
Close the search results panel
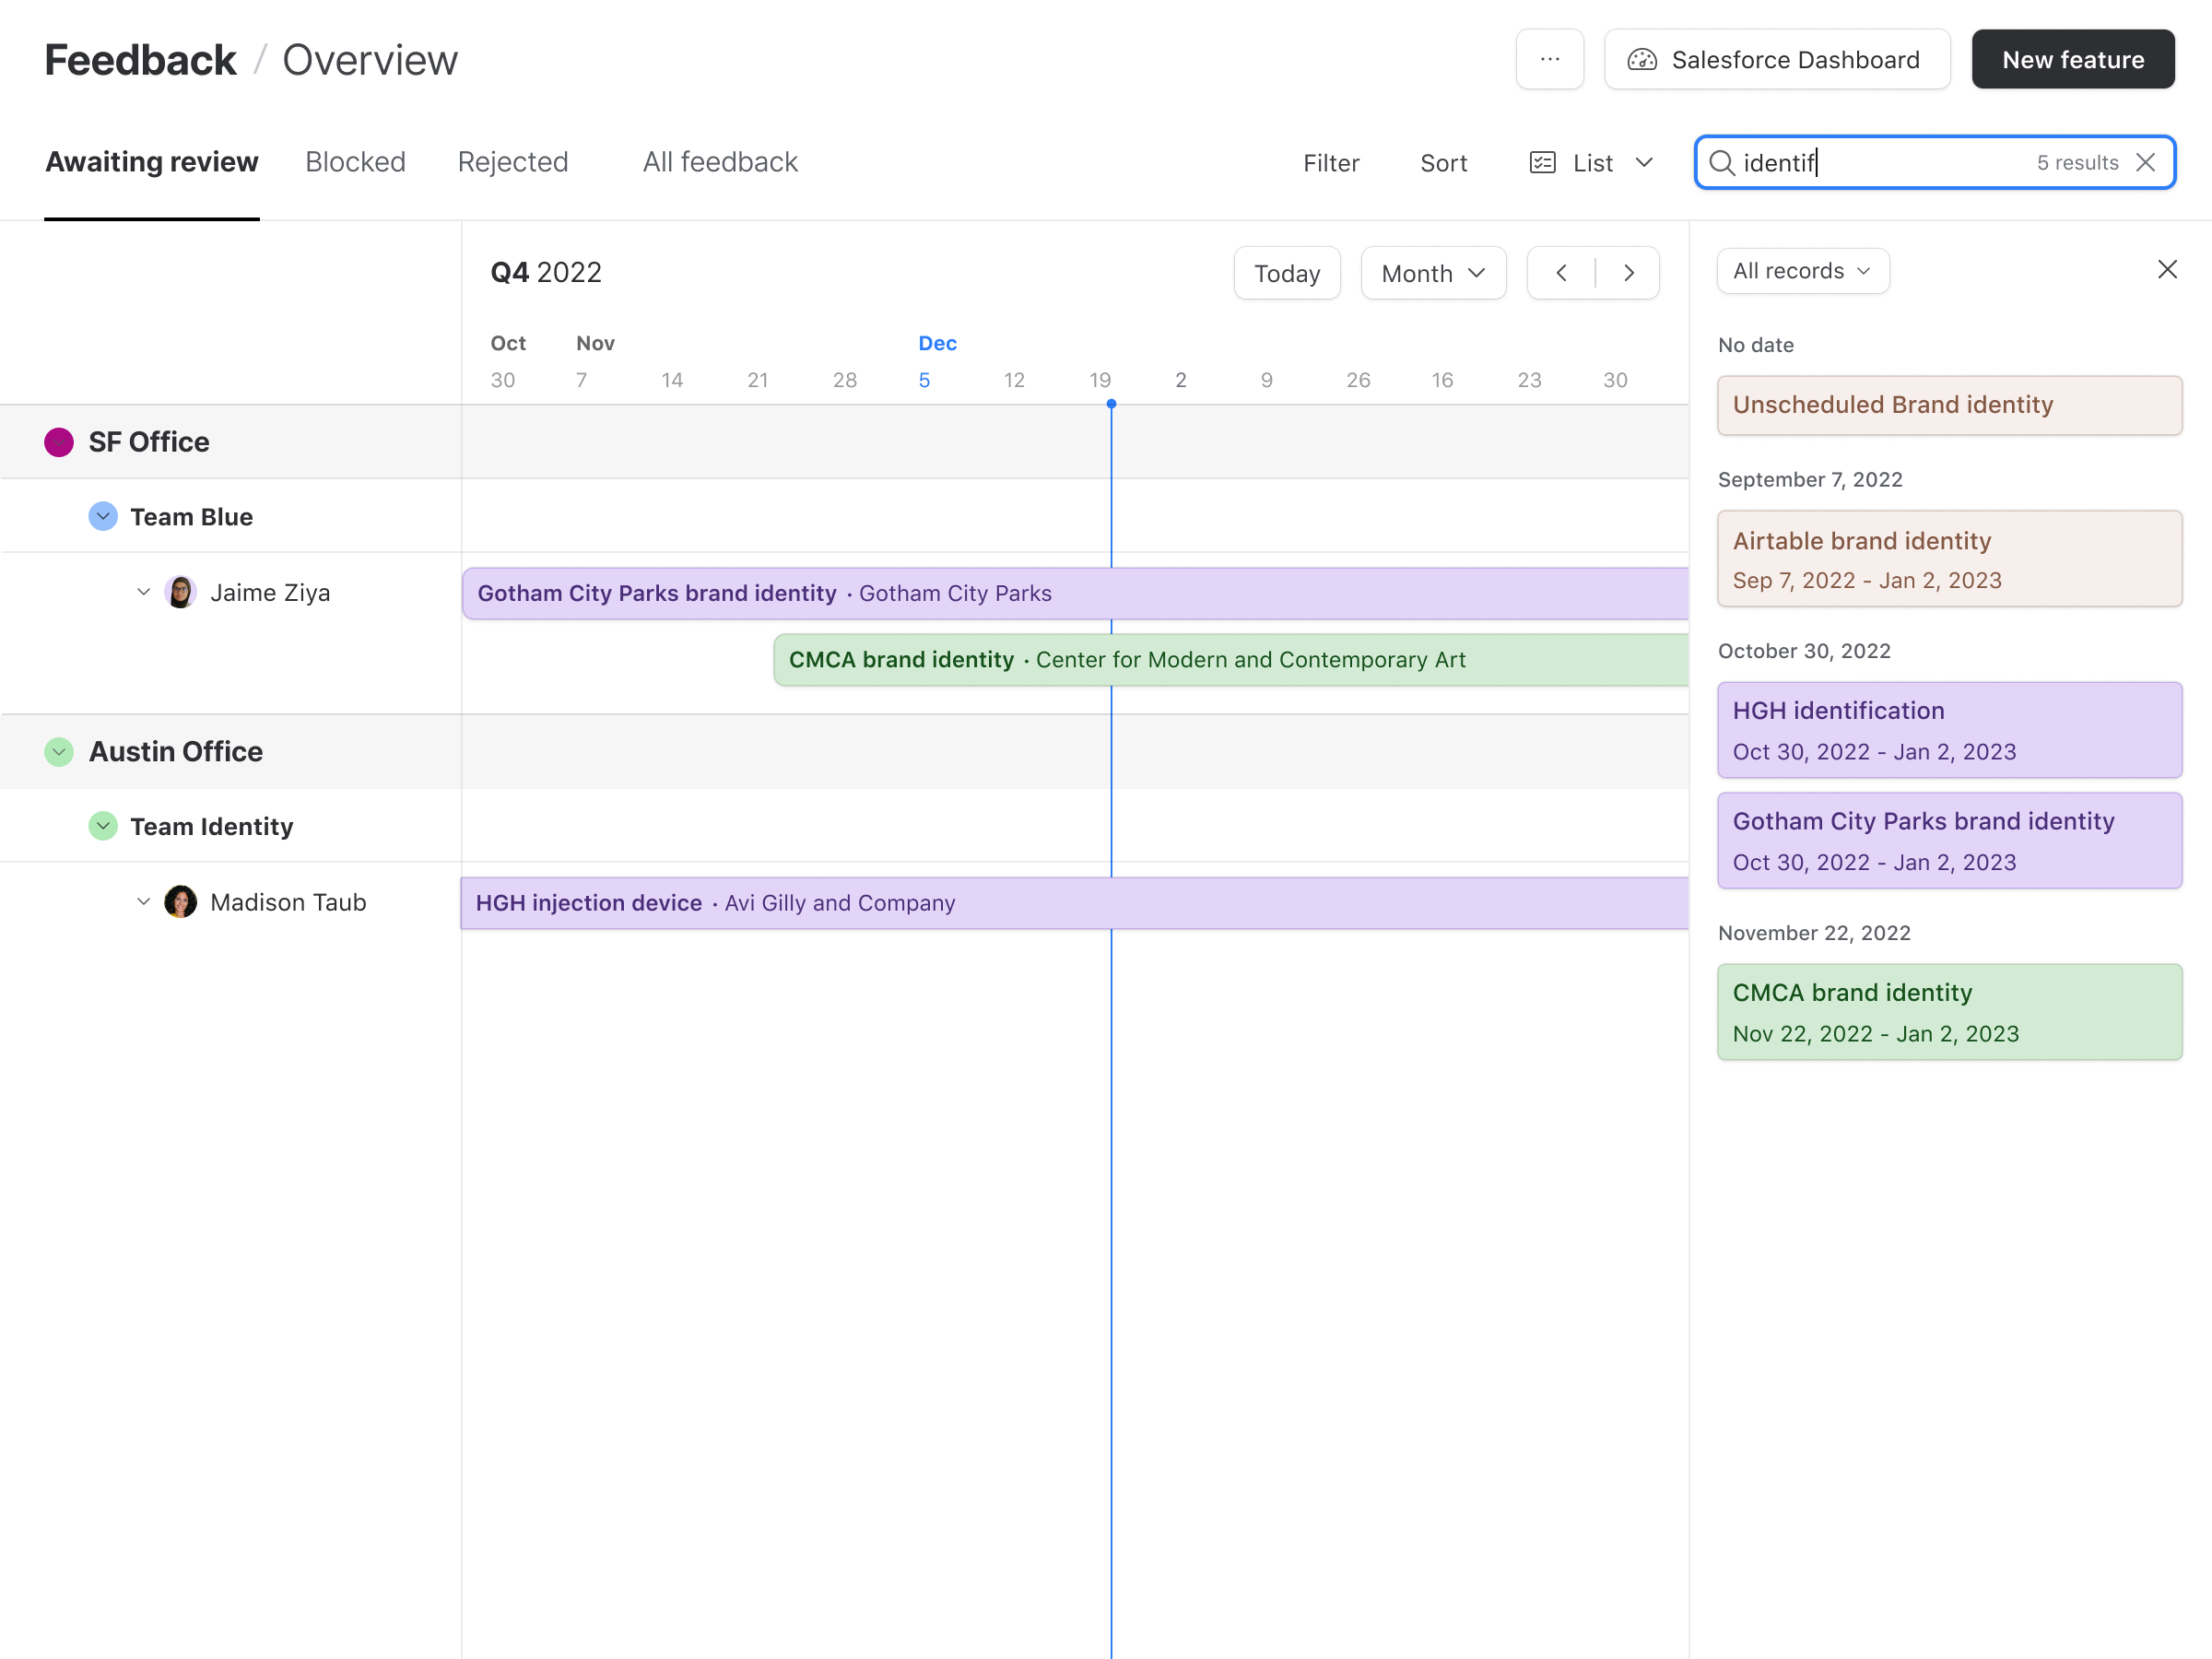(2167, 269)
